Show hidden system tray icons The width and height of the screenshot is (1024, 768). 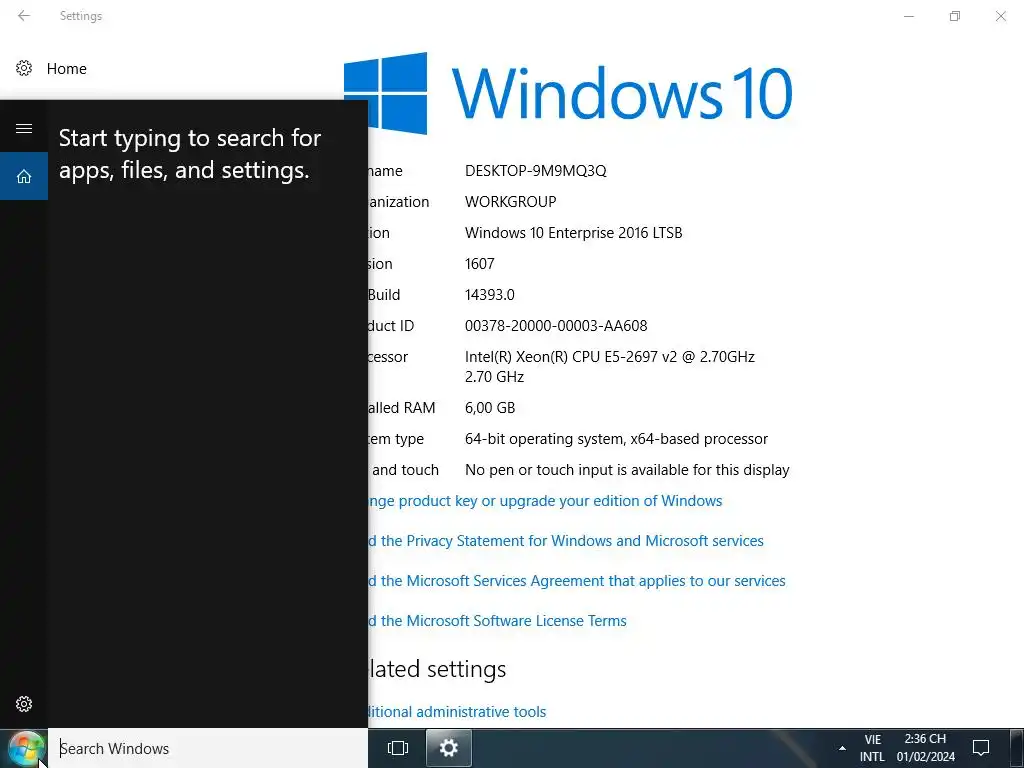[x=842, y=748]
